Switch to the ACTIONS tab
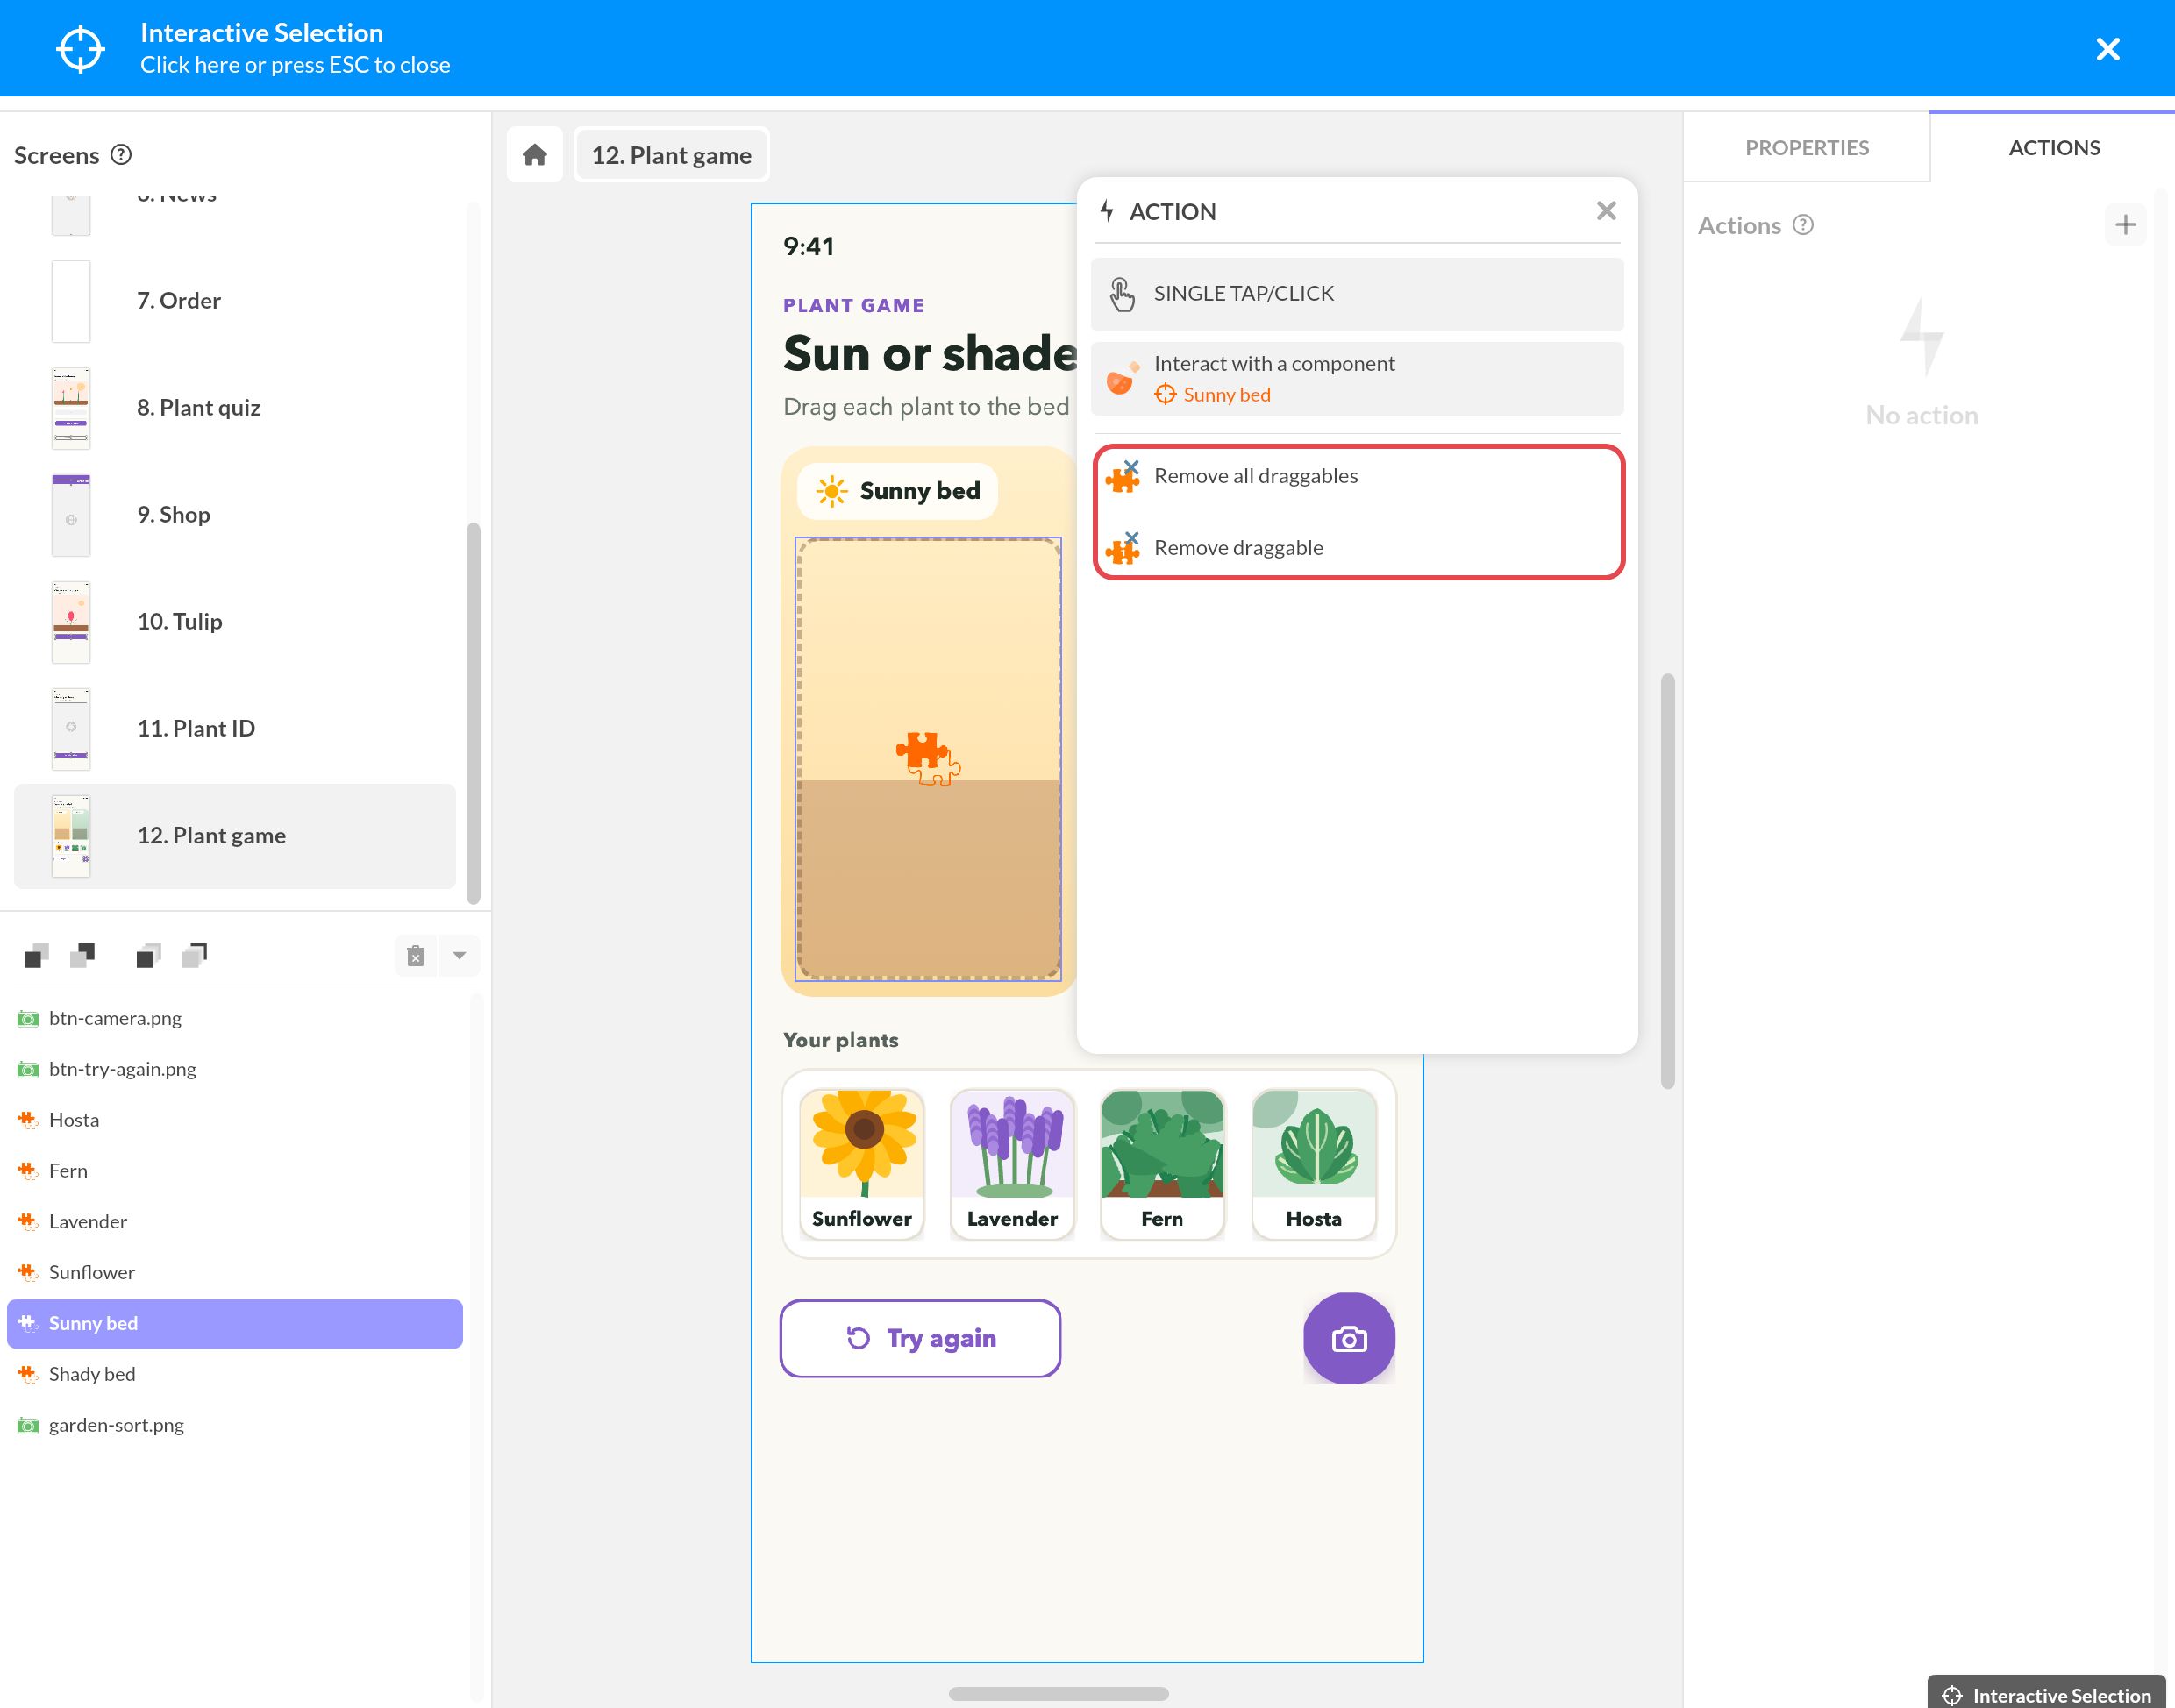This screenshot has width=2175, height=1708. tap(2053, 148)
